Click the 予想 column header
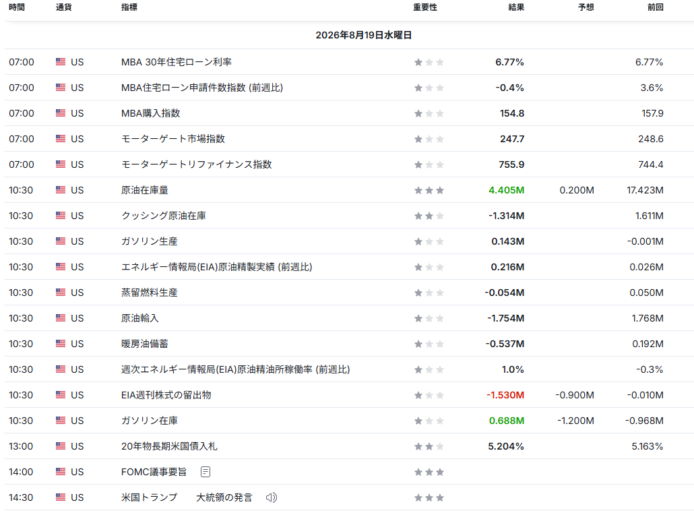This screenshot has width=694, height=515. coord(586,7)
